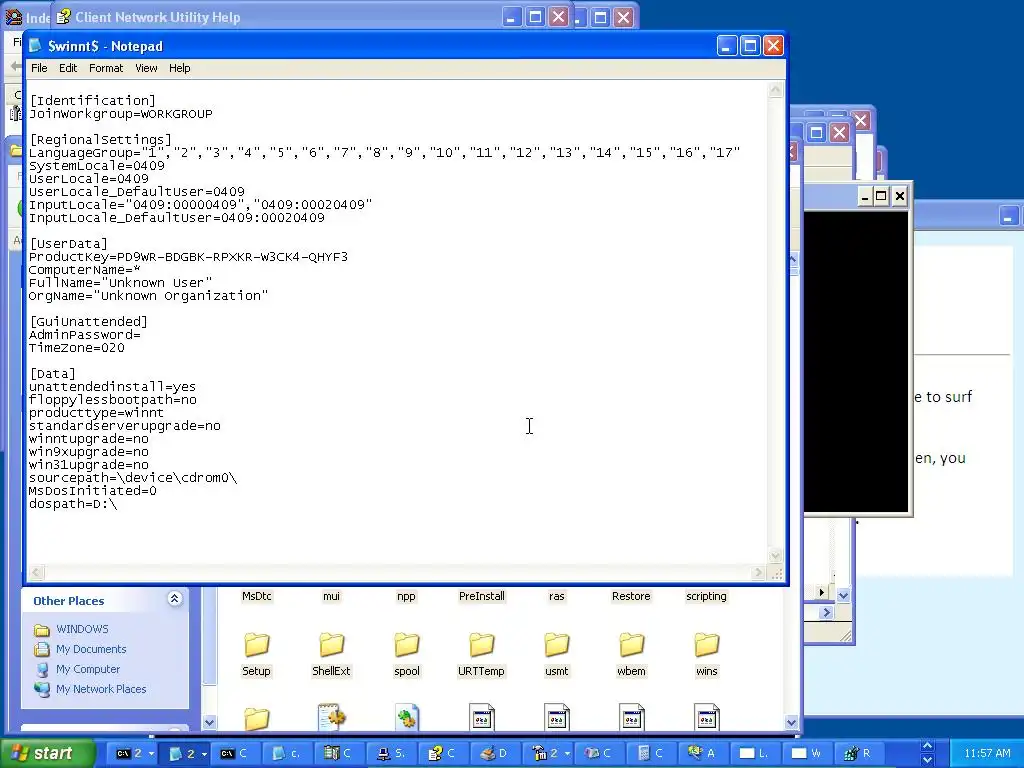Go to My Computer in Other Places
The image size is (1024, 768).
[88, 669]
